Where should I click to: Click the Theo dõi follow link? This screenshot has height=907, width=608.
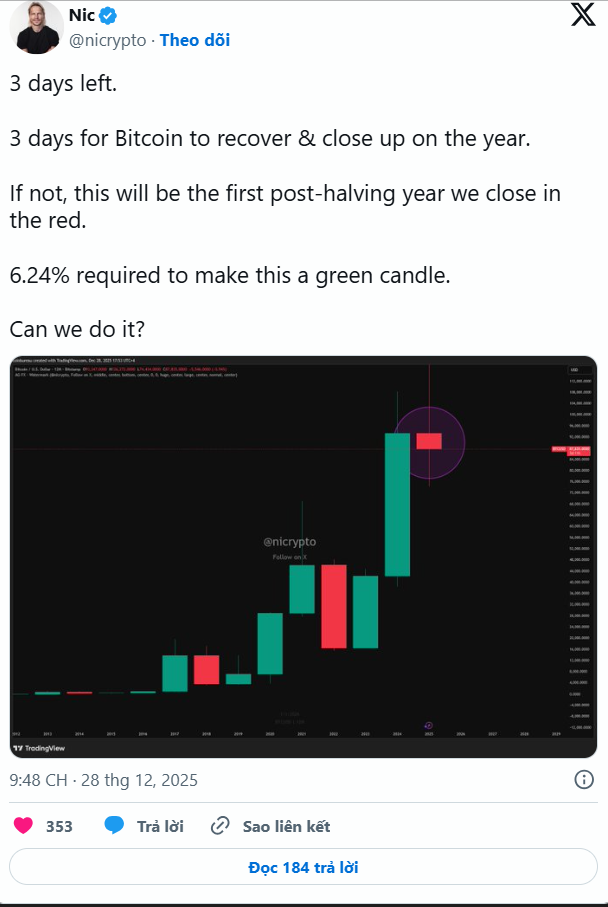pyautogui.click(x=194, y=40)
